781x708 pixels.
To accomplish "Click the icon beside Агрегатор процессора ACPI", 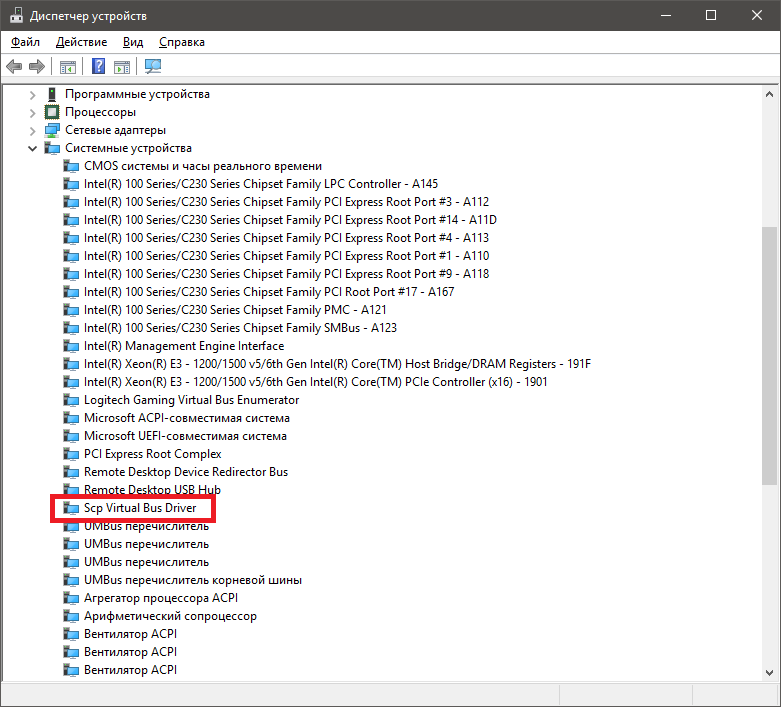I will tap(71, 598).
